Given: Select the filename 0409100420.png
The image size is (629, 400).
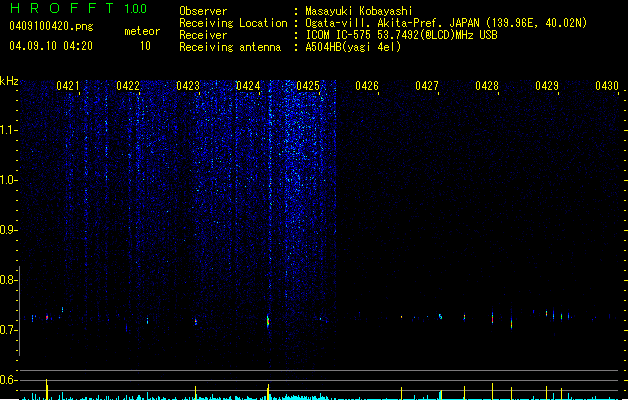Looking at the screenshot, I should coord(51,26).
